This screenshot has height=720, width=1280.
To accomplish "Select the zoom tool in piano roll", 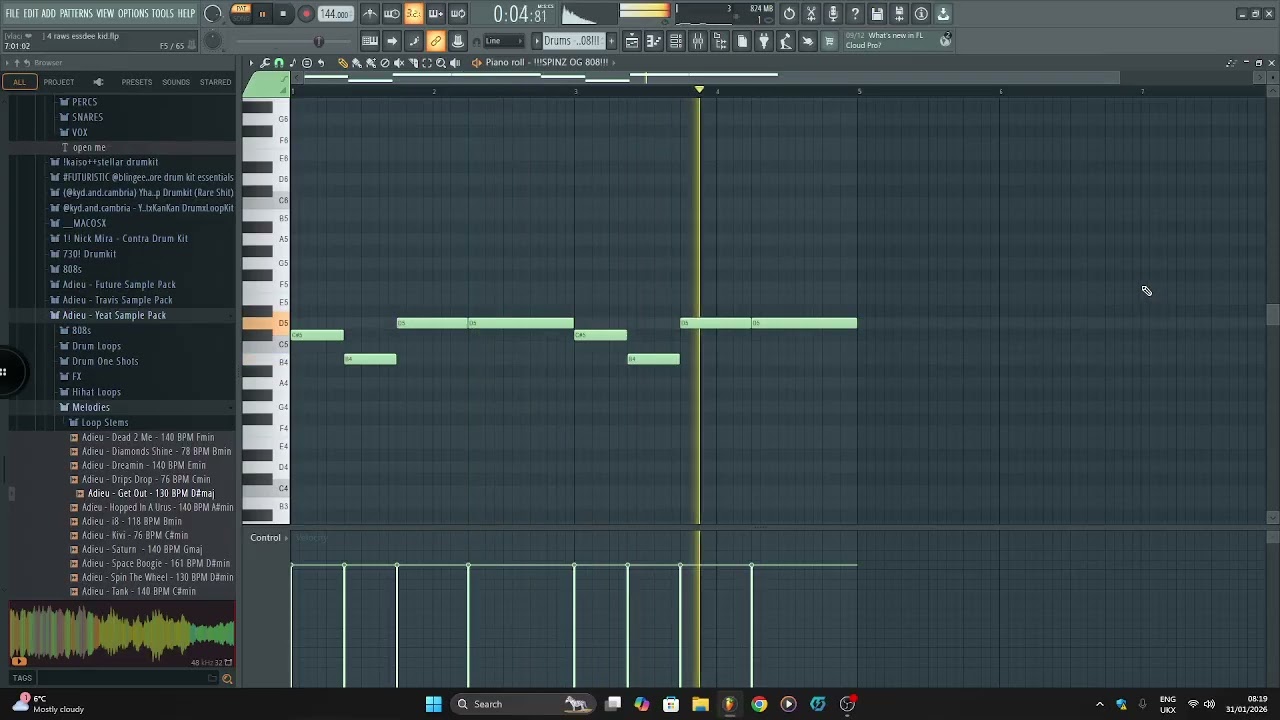I will 441,63.
